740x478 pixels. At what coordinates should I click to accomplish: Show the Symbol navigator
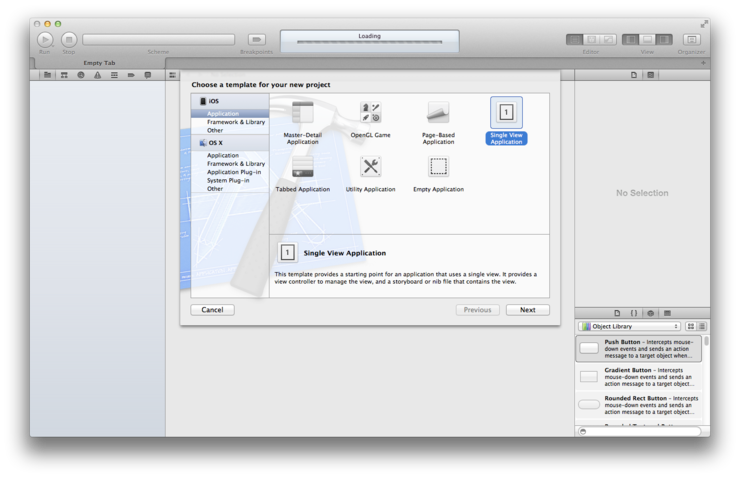pos(64,75)
